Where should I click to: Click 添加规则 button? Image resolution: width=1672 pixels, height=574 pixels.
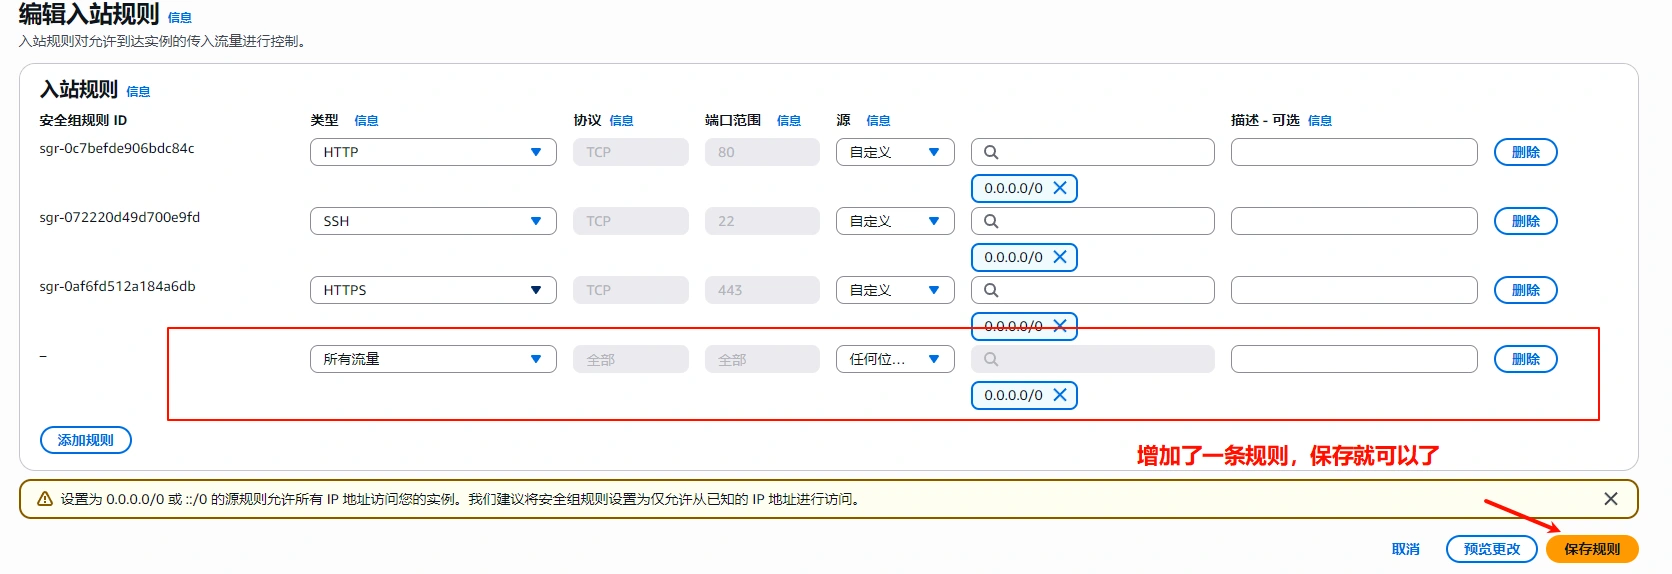tap(86, 440)
